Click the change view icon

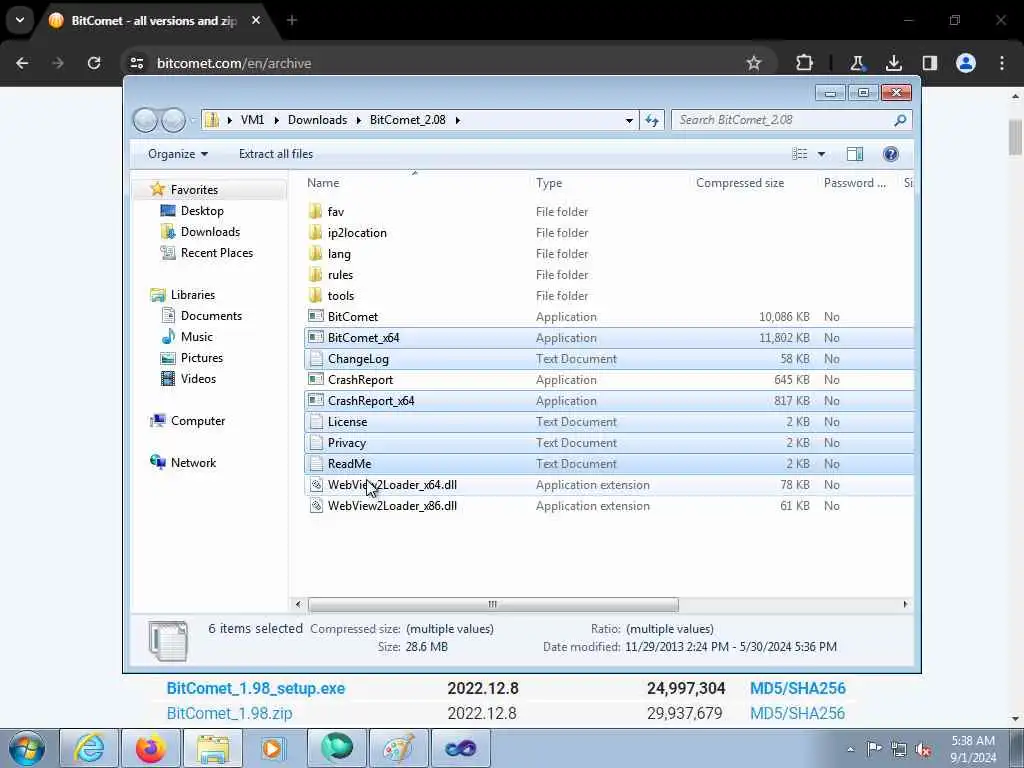click(799, 154)
